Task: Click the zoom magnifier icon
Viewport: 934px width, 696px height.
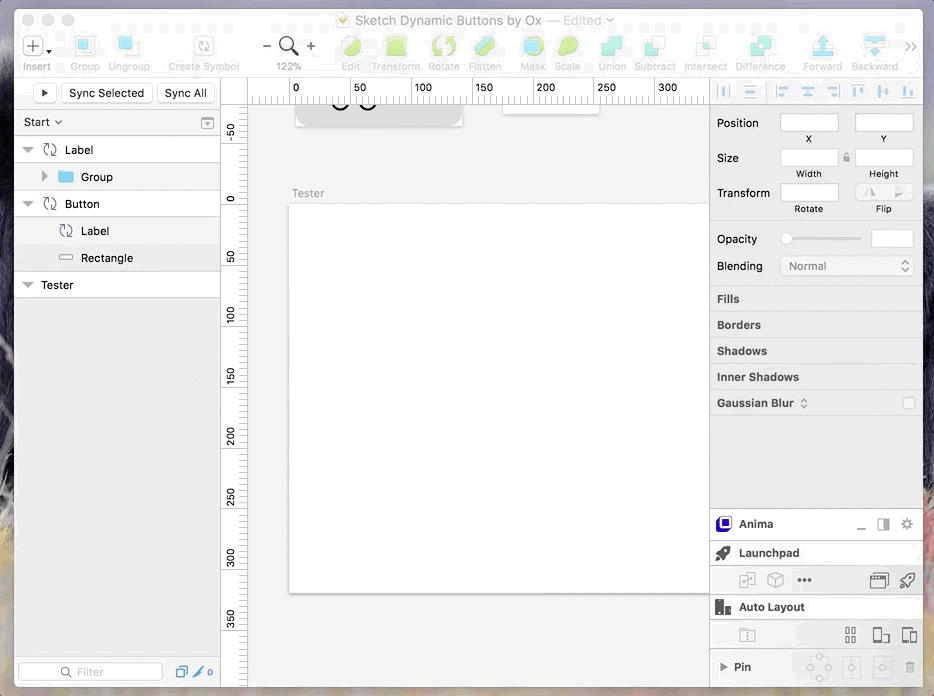Action: click(x=288, y=46)
